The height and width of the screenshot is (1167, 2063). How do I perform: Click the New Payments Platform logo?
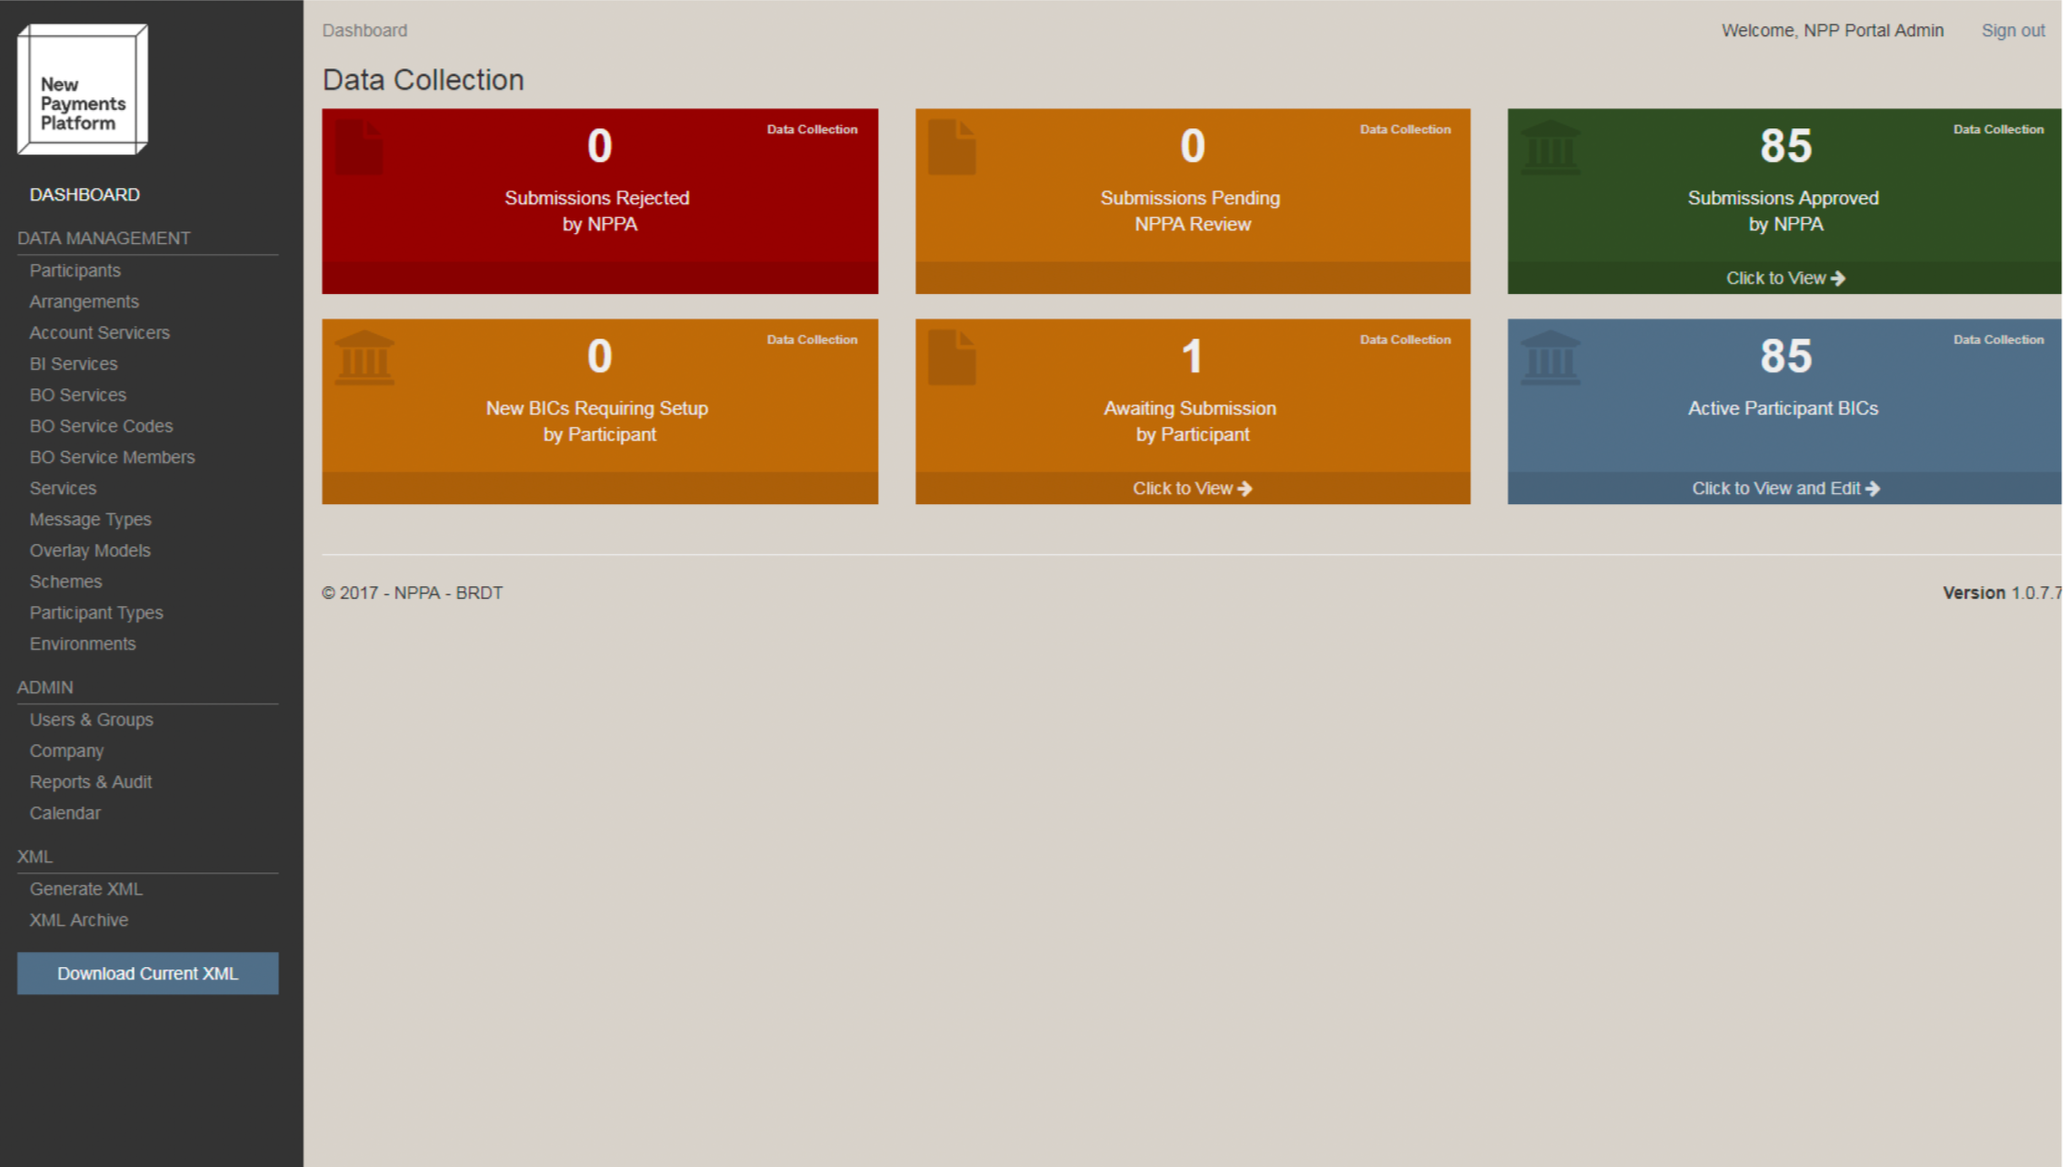click(83, 90)
